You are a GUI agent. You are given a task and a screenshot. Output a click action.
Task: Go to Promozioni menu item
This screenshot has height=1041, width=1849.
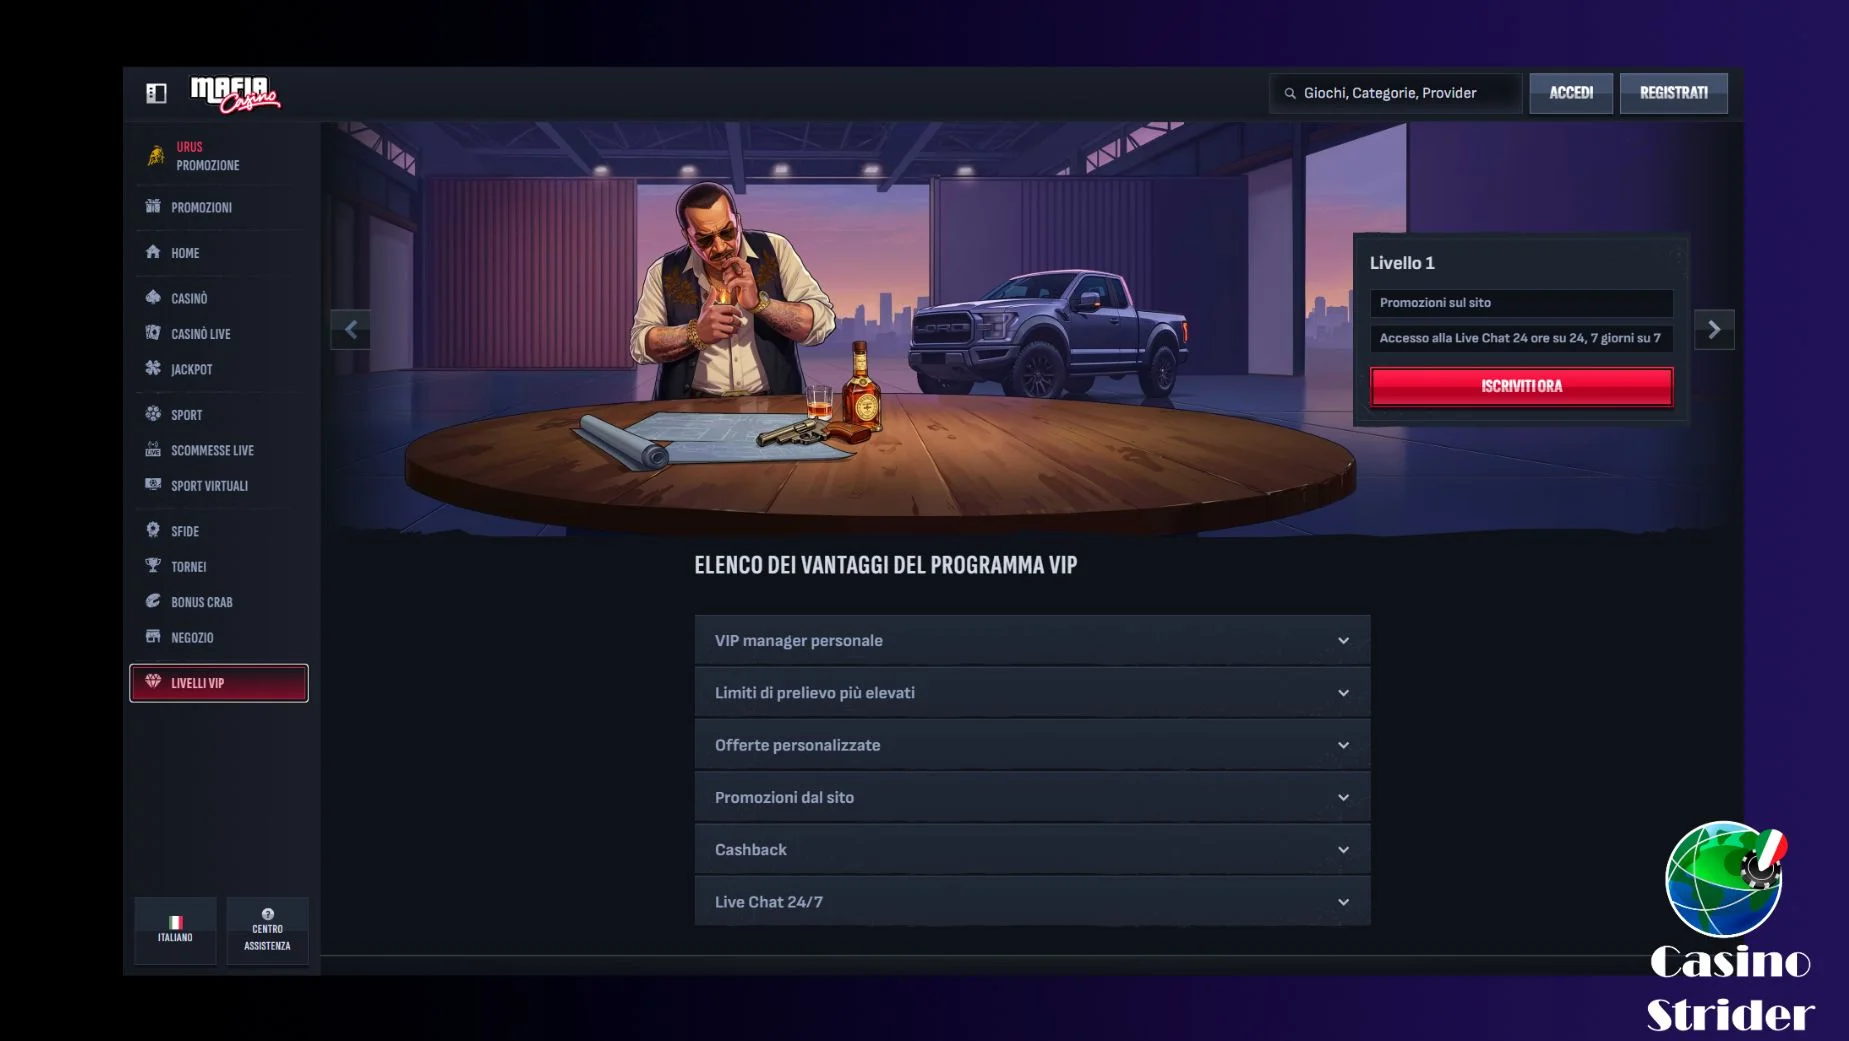click(201, 207)
